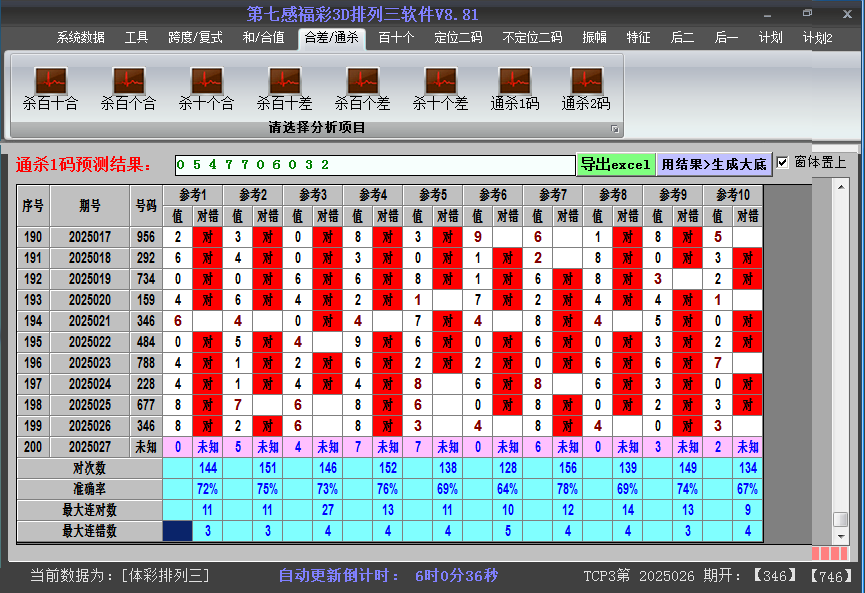Screen dimensions: 865x593
Task: Open the 系统数据 menu
Action: (x=80, y=38)
